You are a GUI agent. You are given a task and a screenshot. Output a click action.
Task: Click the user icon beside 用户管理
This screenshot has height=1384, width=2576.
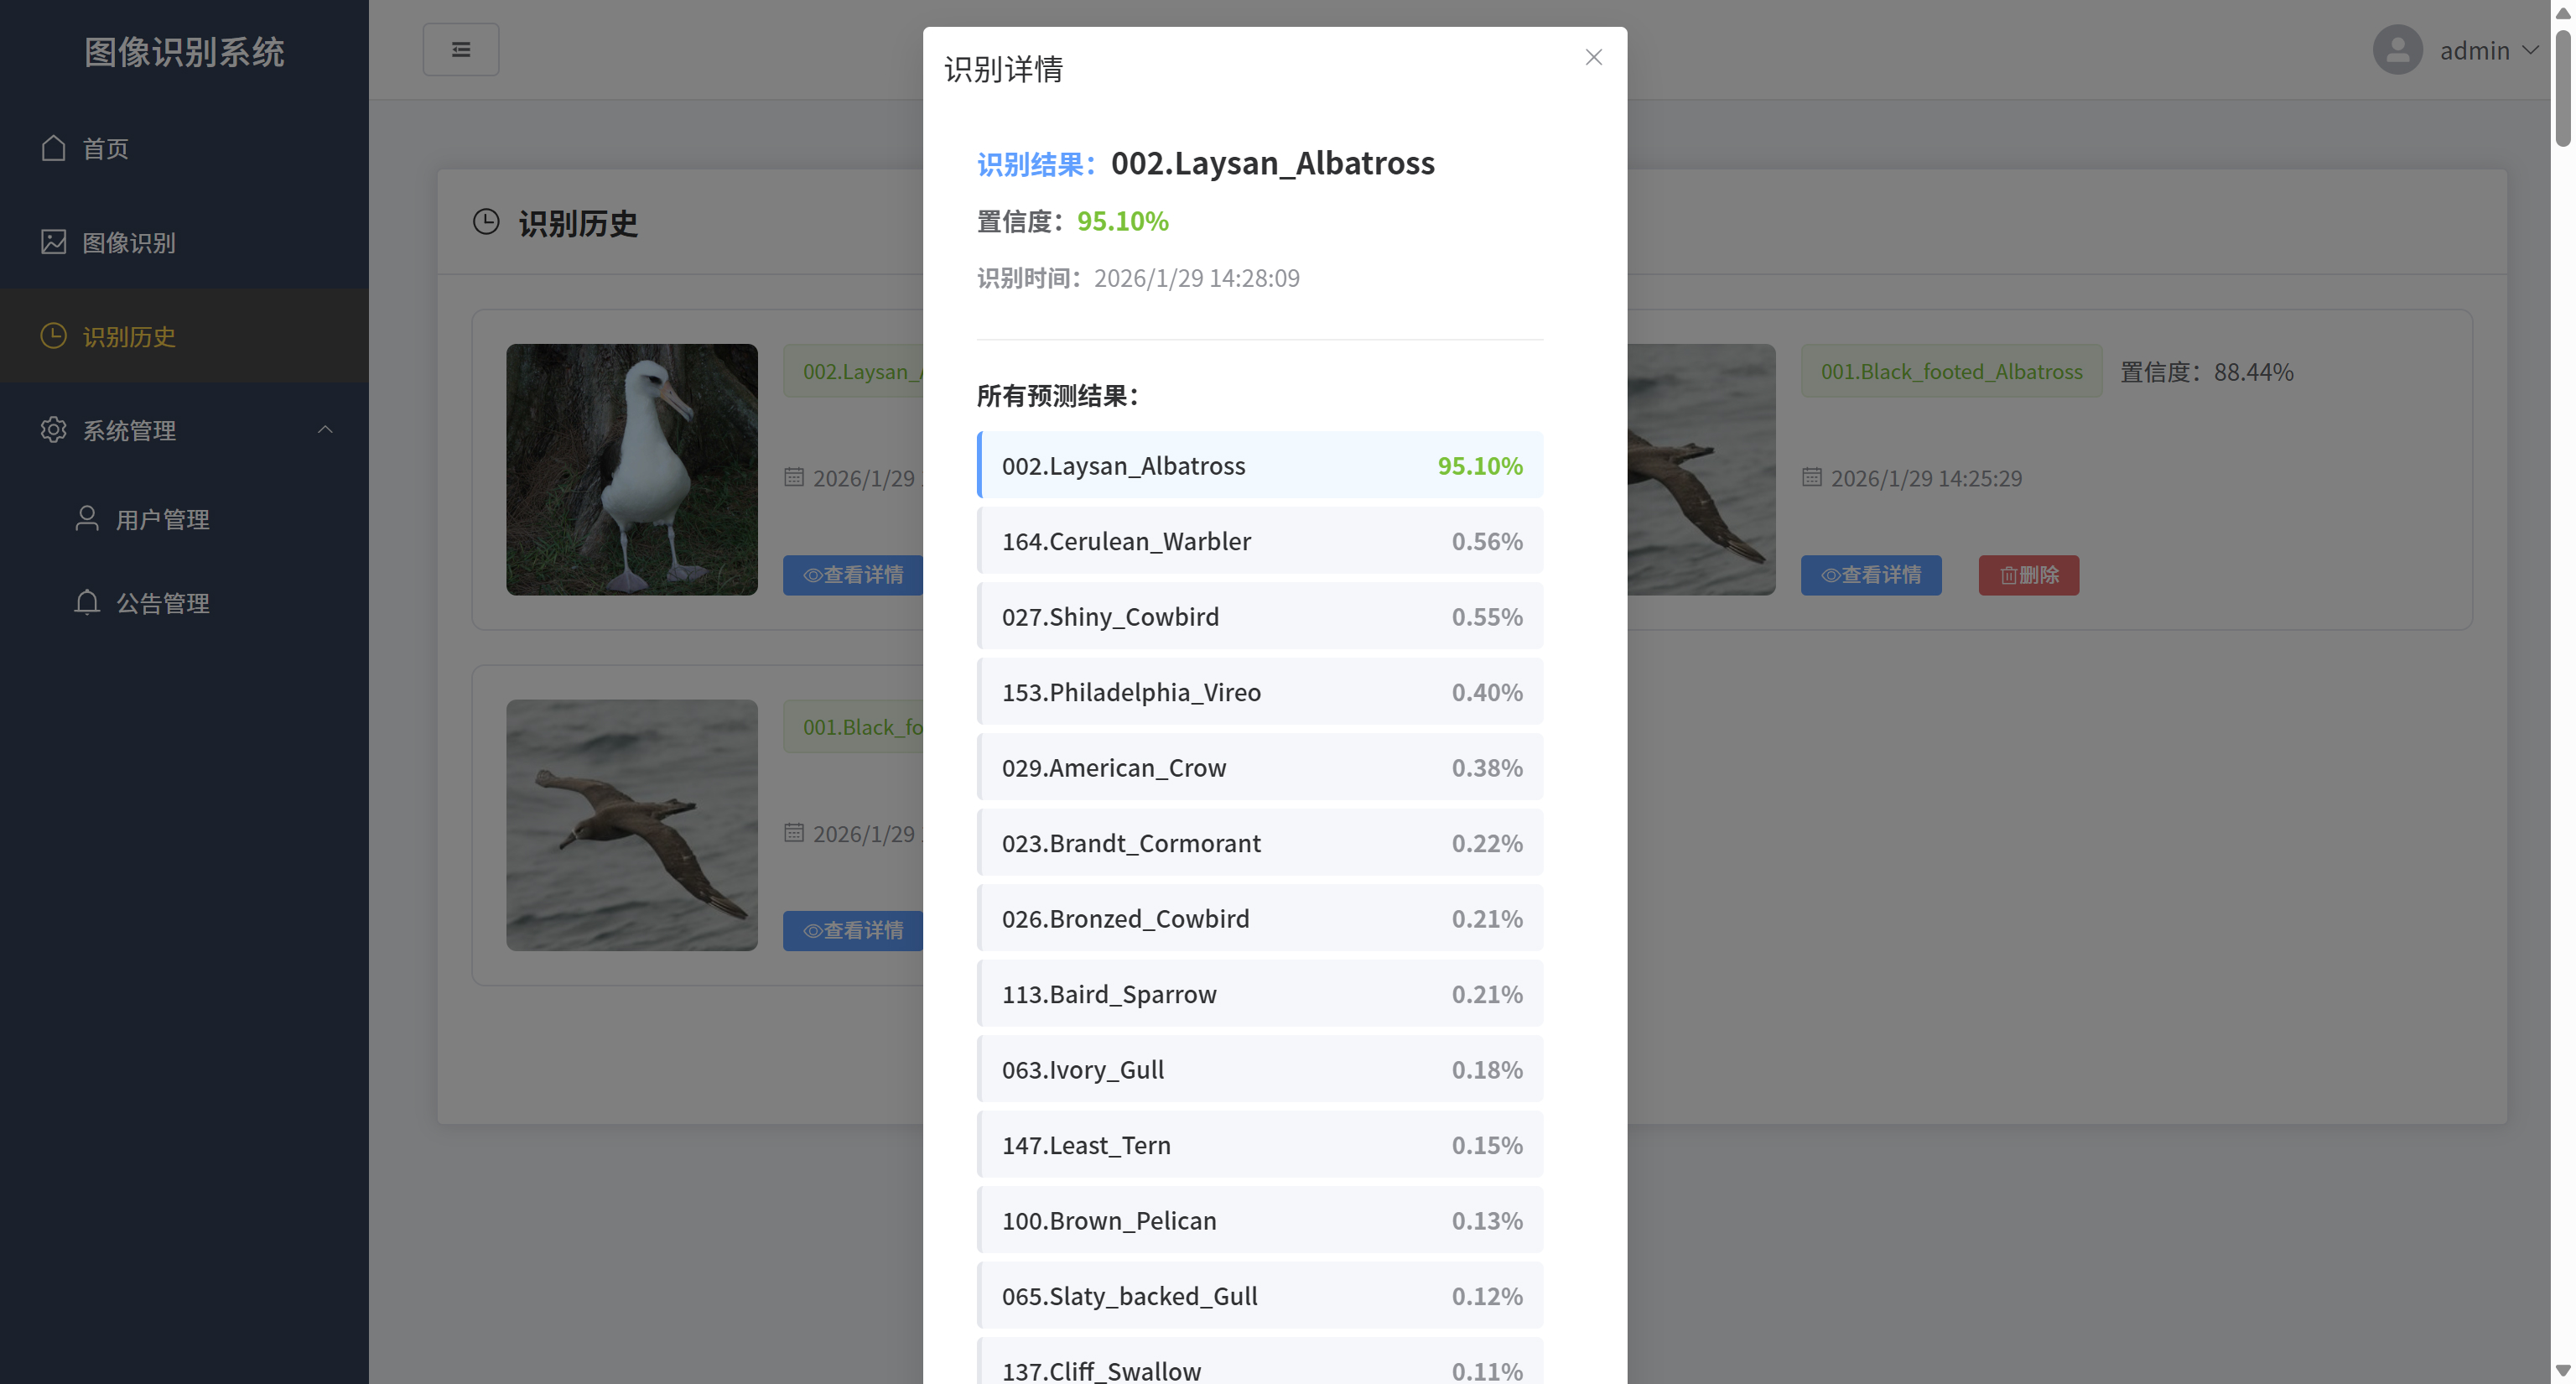pyautogui.click(x=87, y=518)
